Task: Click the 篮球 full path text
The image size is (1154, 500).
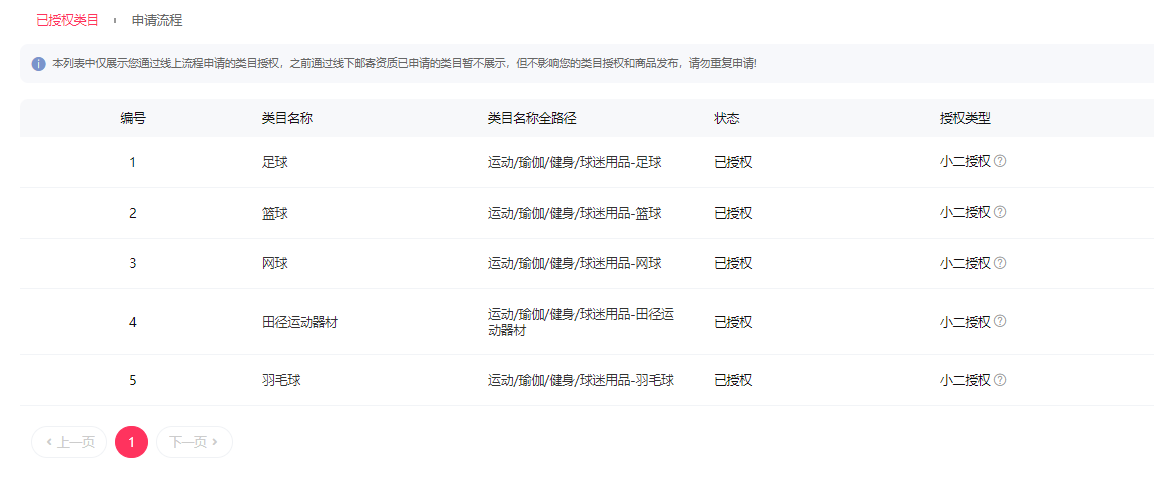Action: (574, 213)
